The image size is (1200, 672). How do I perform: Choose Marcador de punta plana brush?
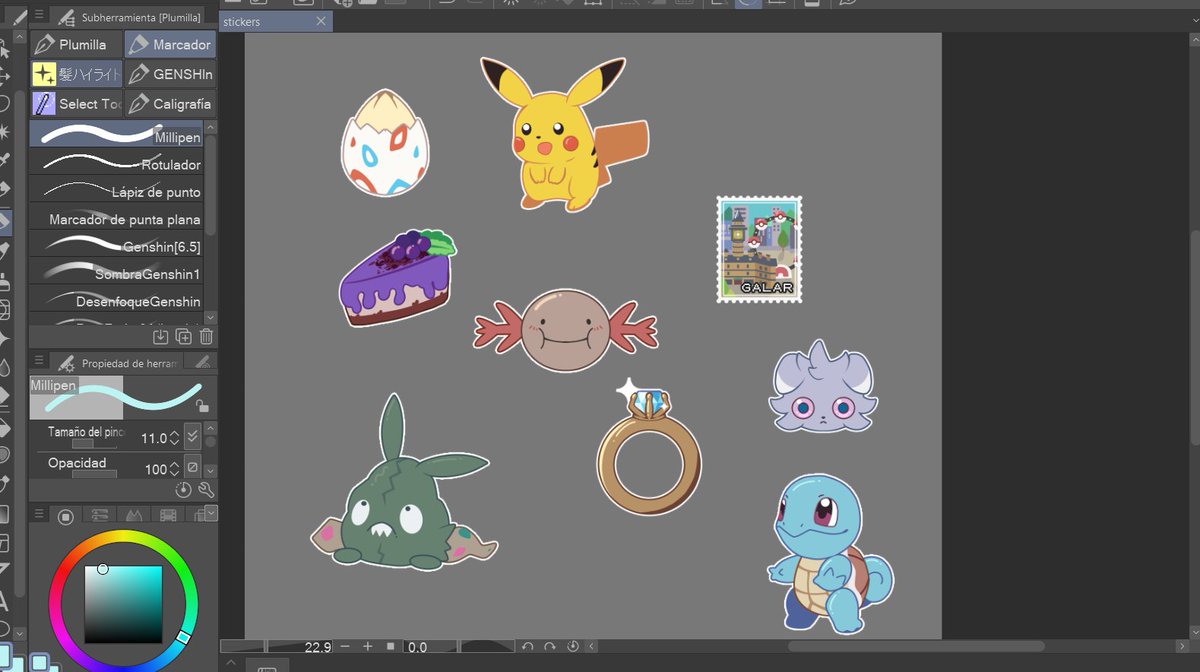116,216
